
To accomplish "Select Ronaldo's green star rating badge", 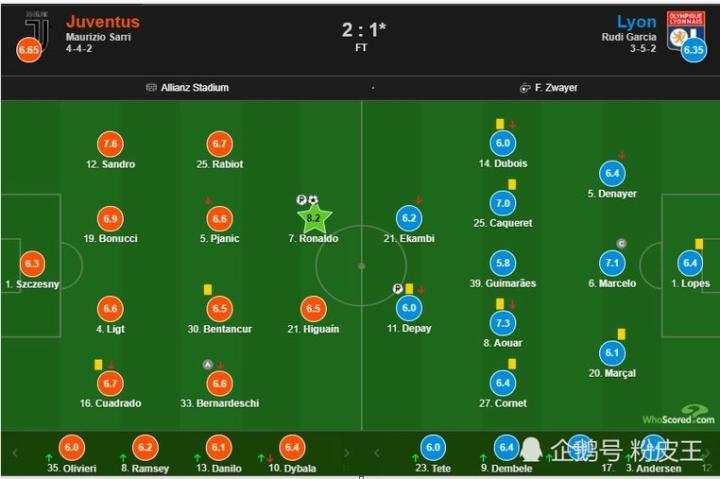I will tap(314, 217).
